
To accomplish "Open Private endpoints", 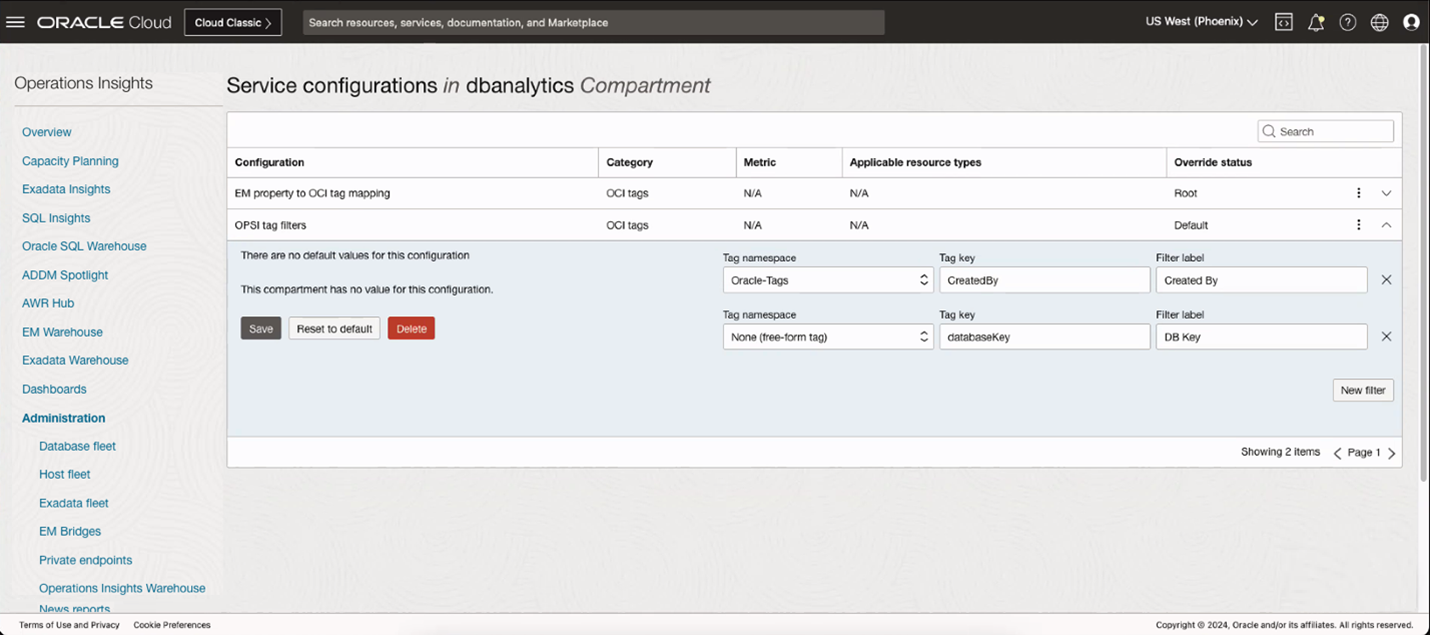I will 86,560.
